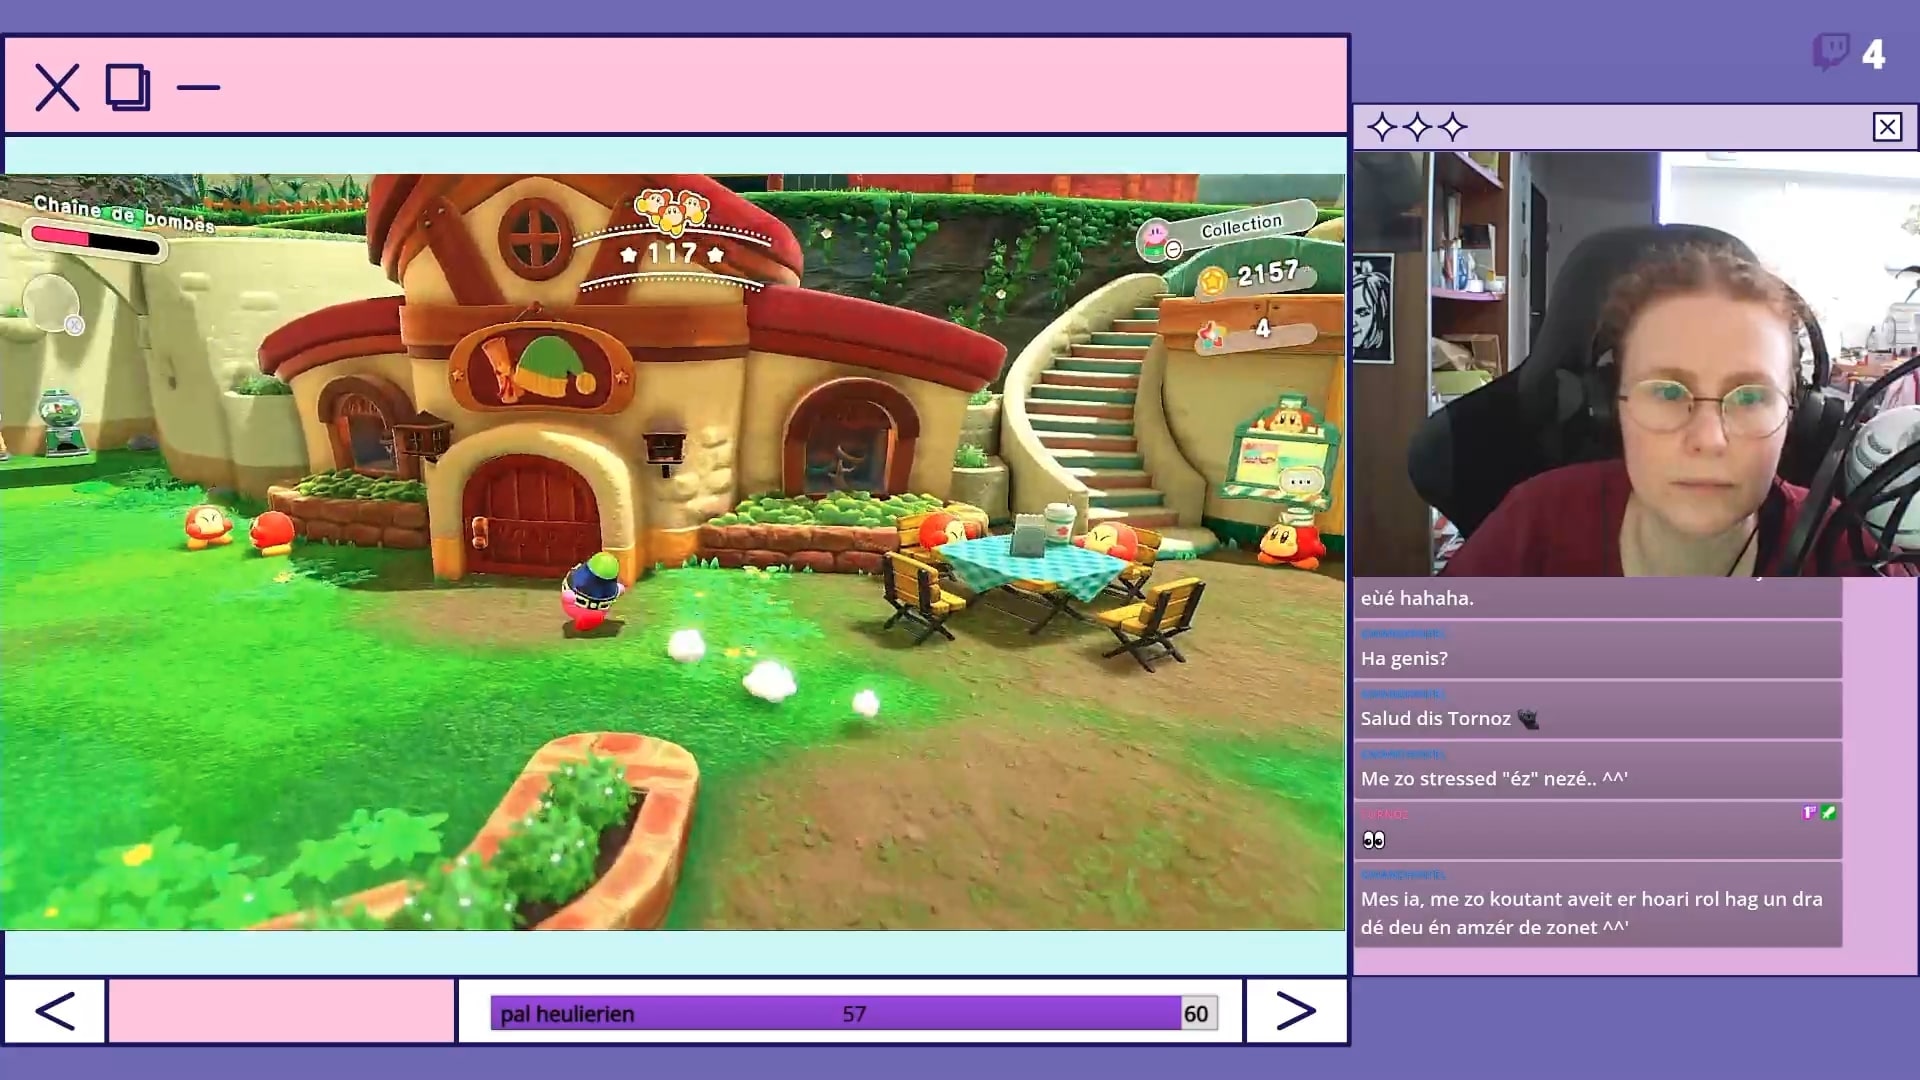The height and width of the screenshot is (1080, 1920).
Task: Click the Kirby character with the green cap
Action: [591, 591]
